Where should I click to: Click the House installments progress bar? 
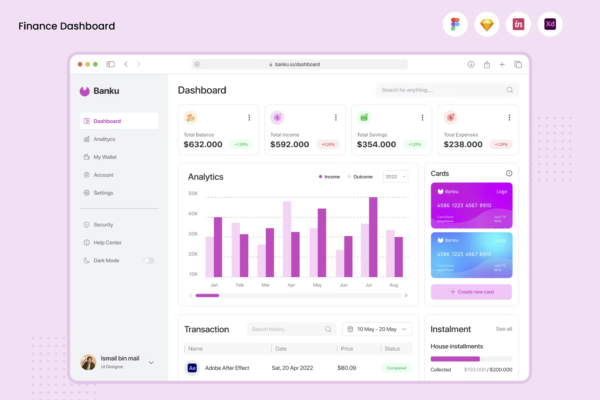point(471,359)
